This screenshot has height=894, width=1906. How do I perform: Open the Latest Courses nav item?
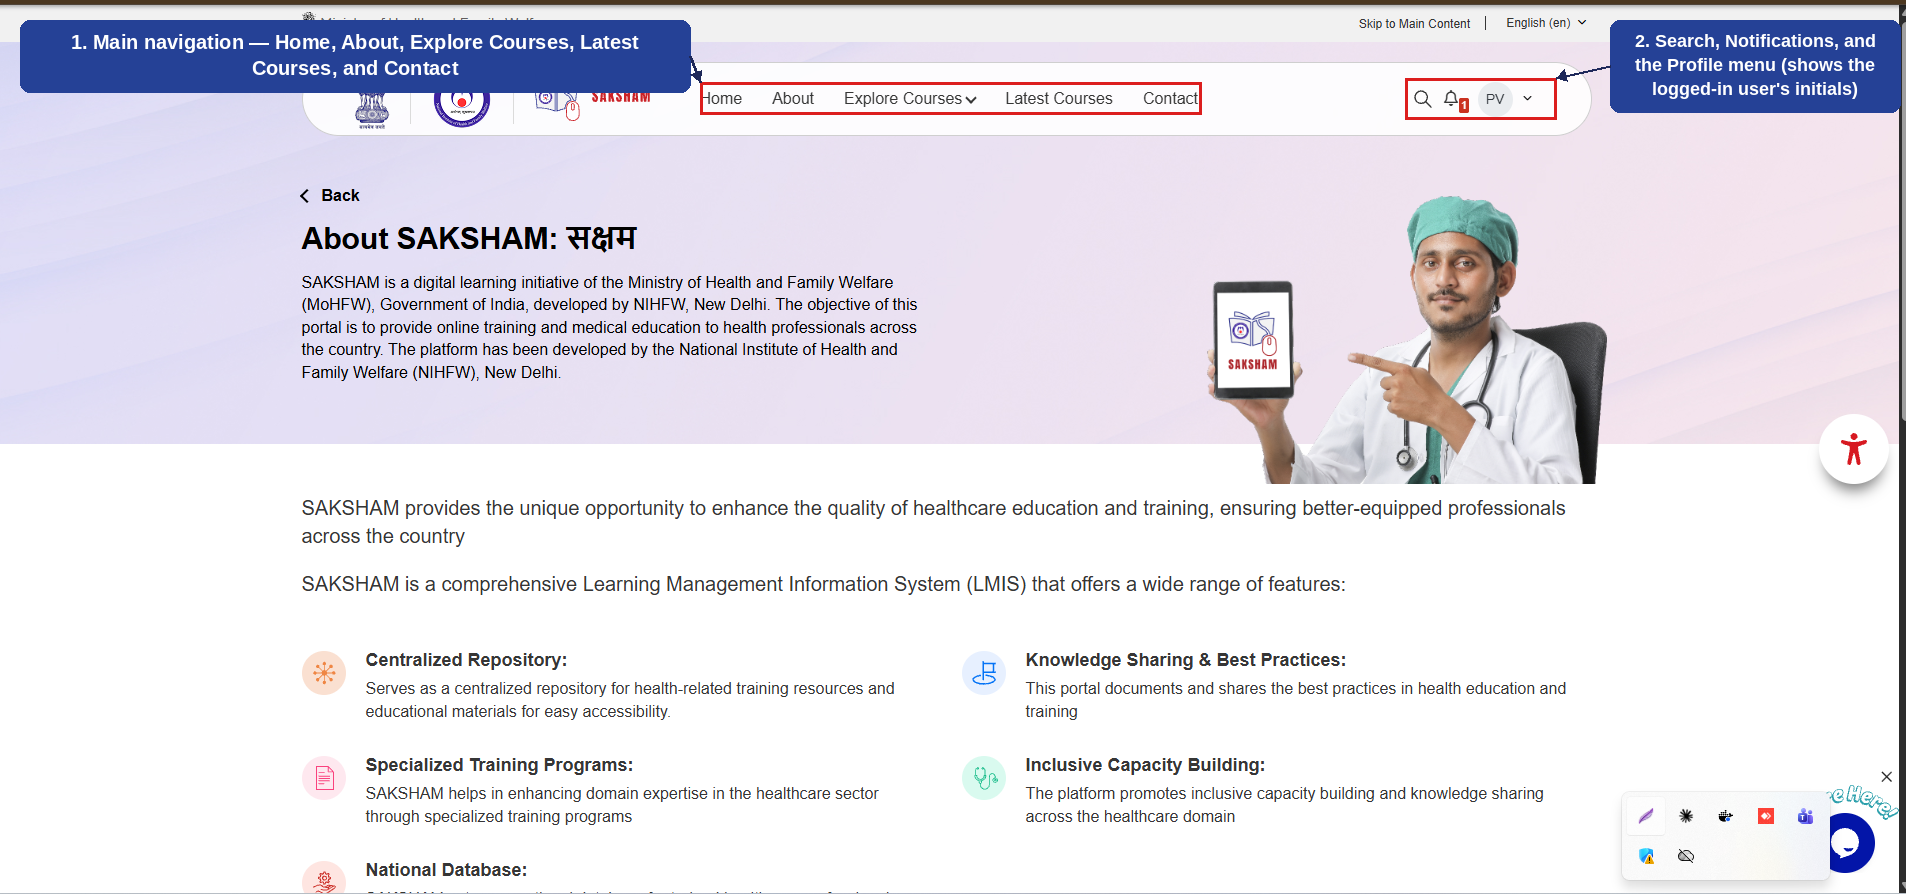click(1058, 98)
